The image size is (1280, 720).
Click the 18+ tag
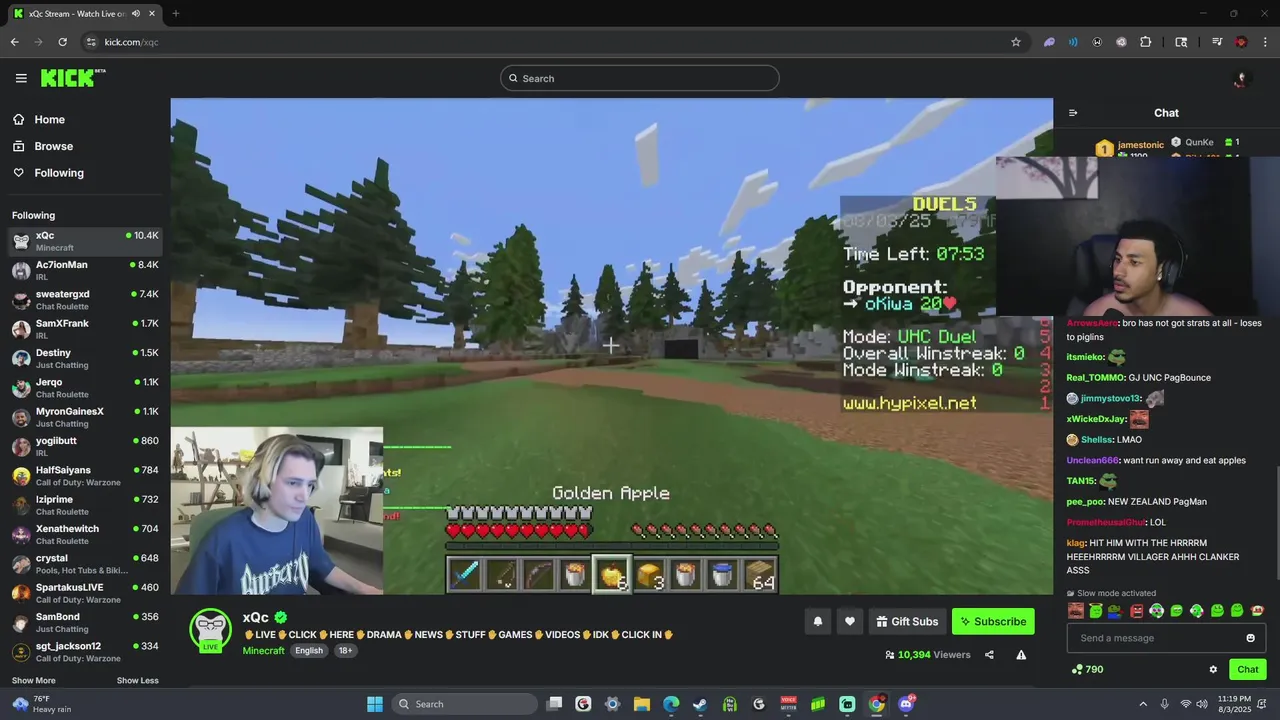345,650
